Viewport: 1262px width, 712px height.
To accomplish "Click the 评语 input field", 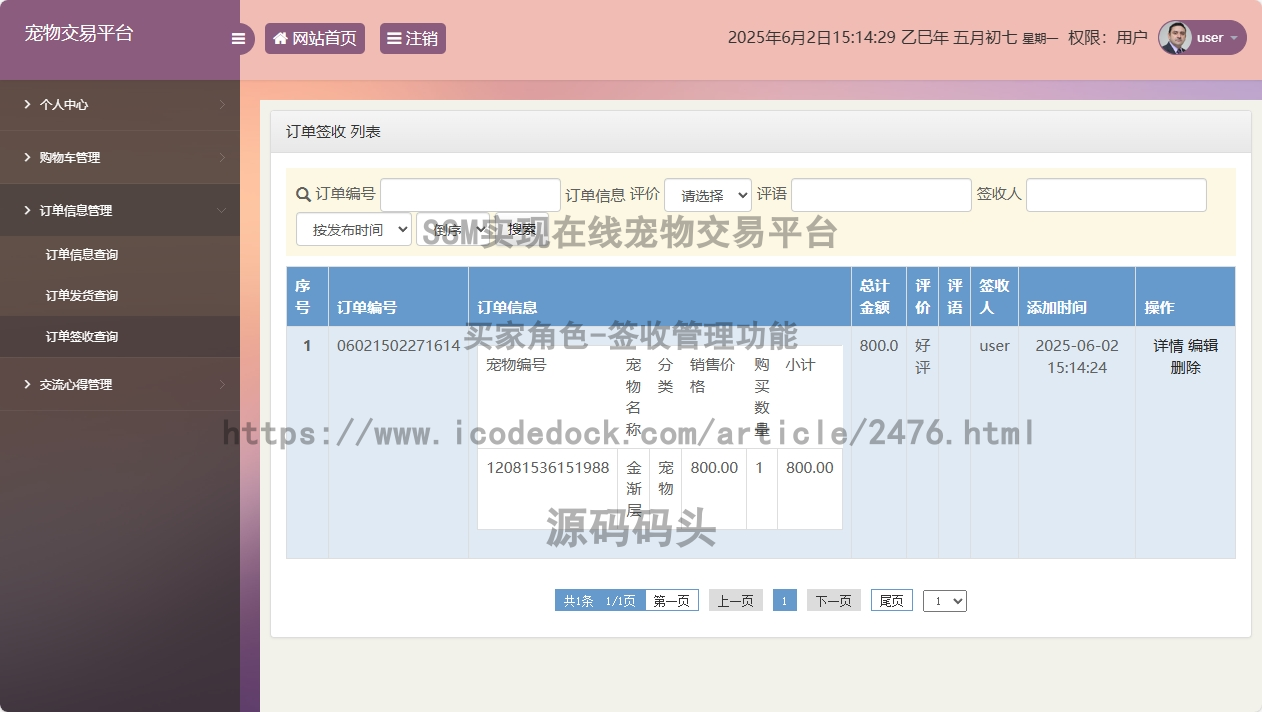I will (881, 195).
